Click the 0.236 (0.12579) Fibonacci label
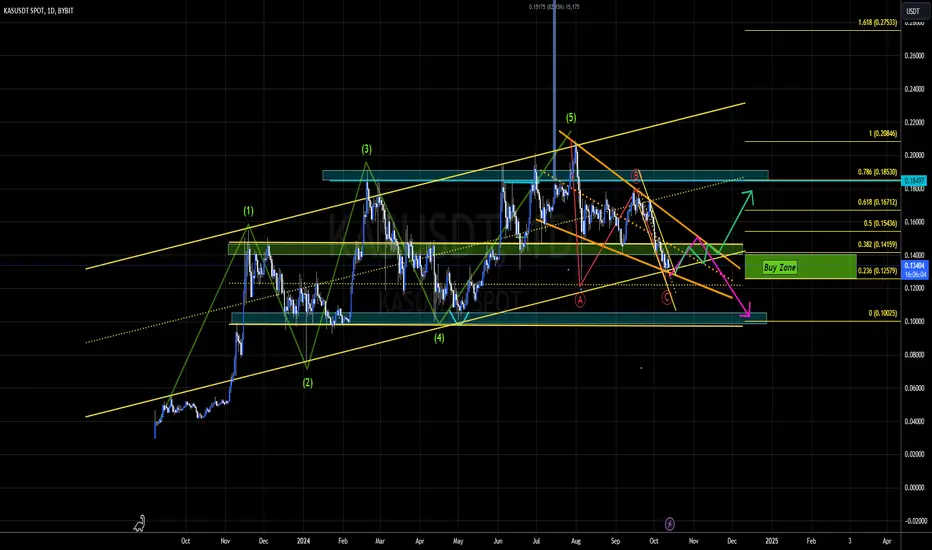The width and height of the screenshot is (932, 550). [877, 271]
